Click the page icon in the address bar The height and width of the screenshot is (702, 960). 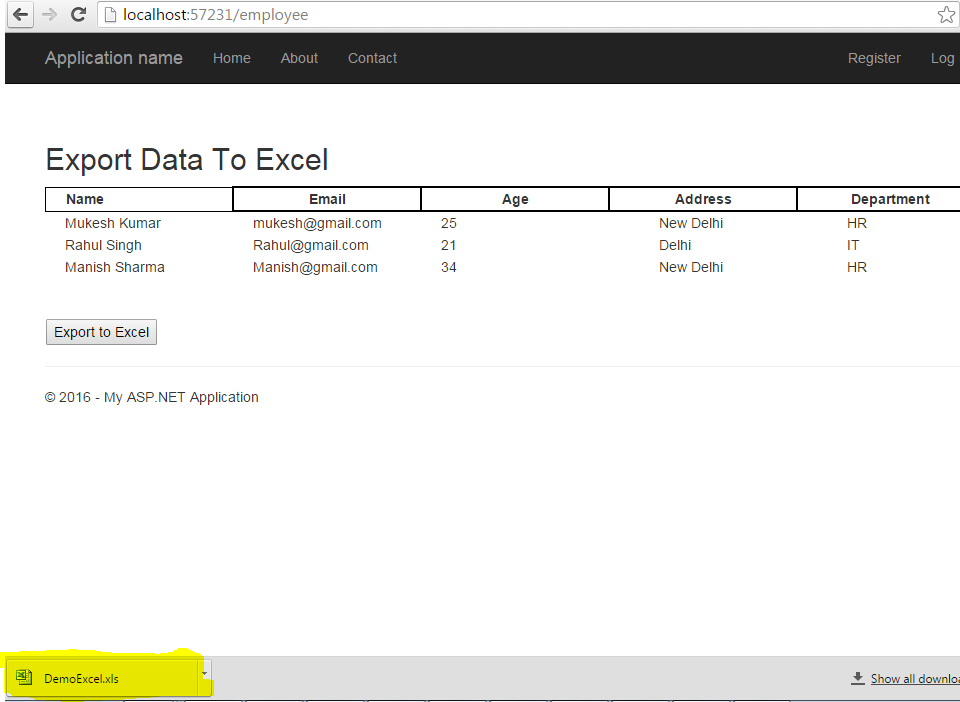click(111, 15)
